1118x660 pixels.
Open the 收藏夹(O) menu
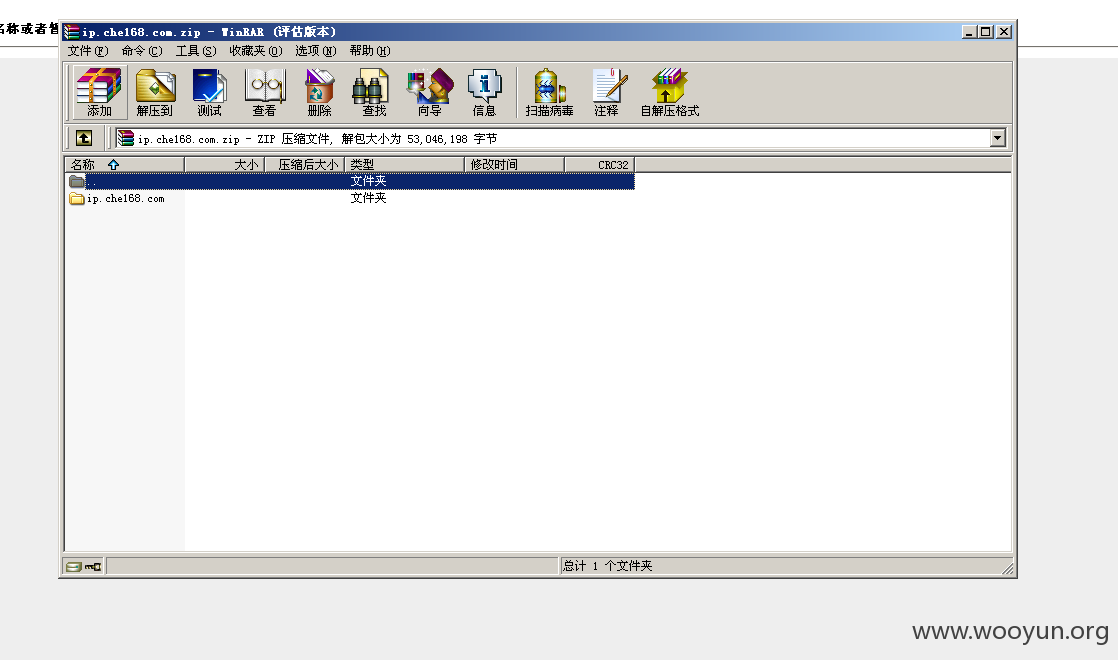point(256,51)
